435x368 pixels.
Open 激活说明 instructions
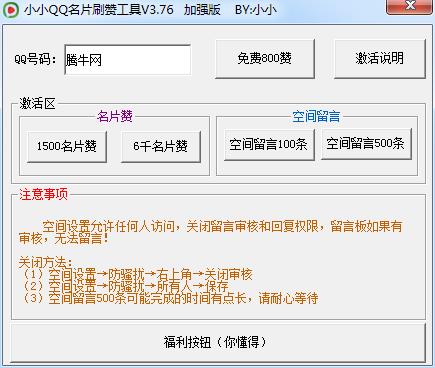point(380,59)
